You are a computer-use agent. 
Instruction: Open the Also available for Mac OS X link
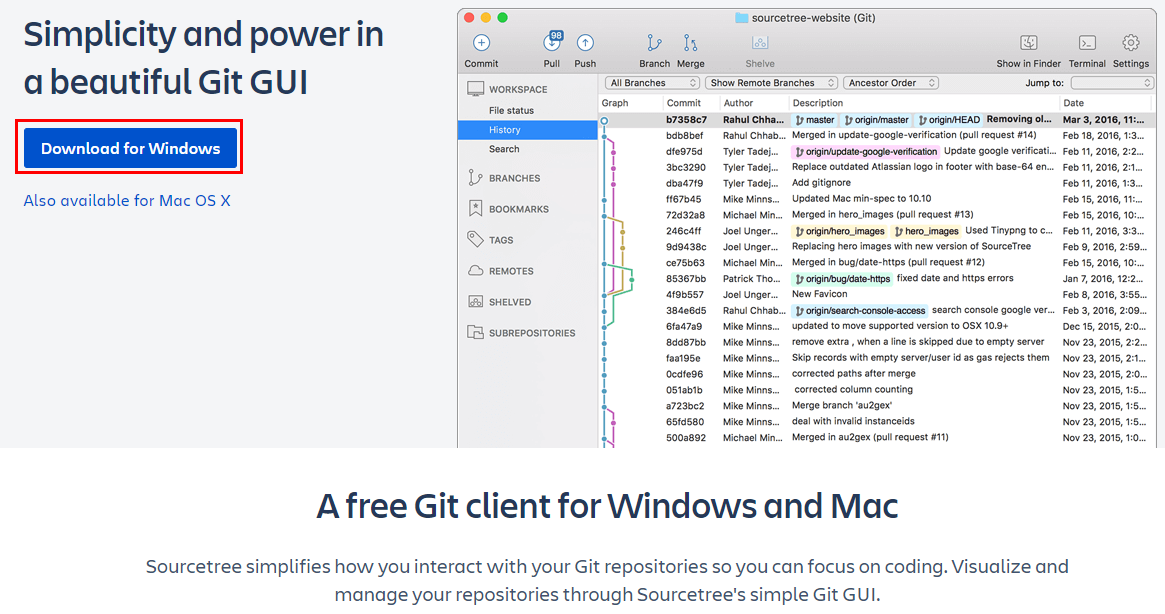(127, 201)
